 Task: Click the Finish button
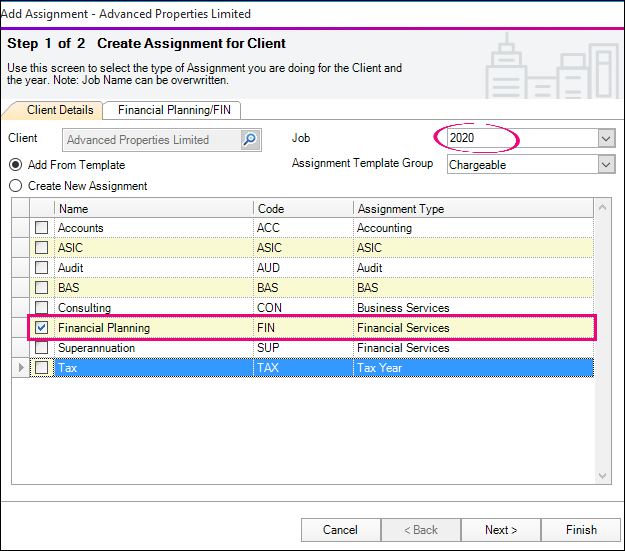click(x=580, y=530)
